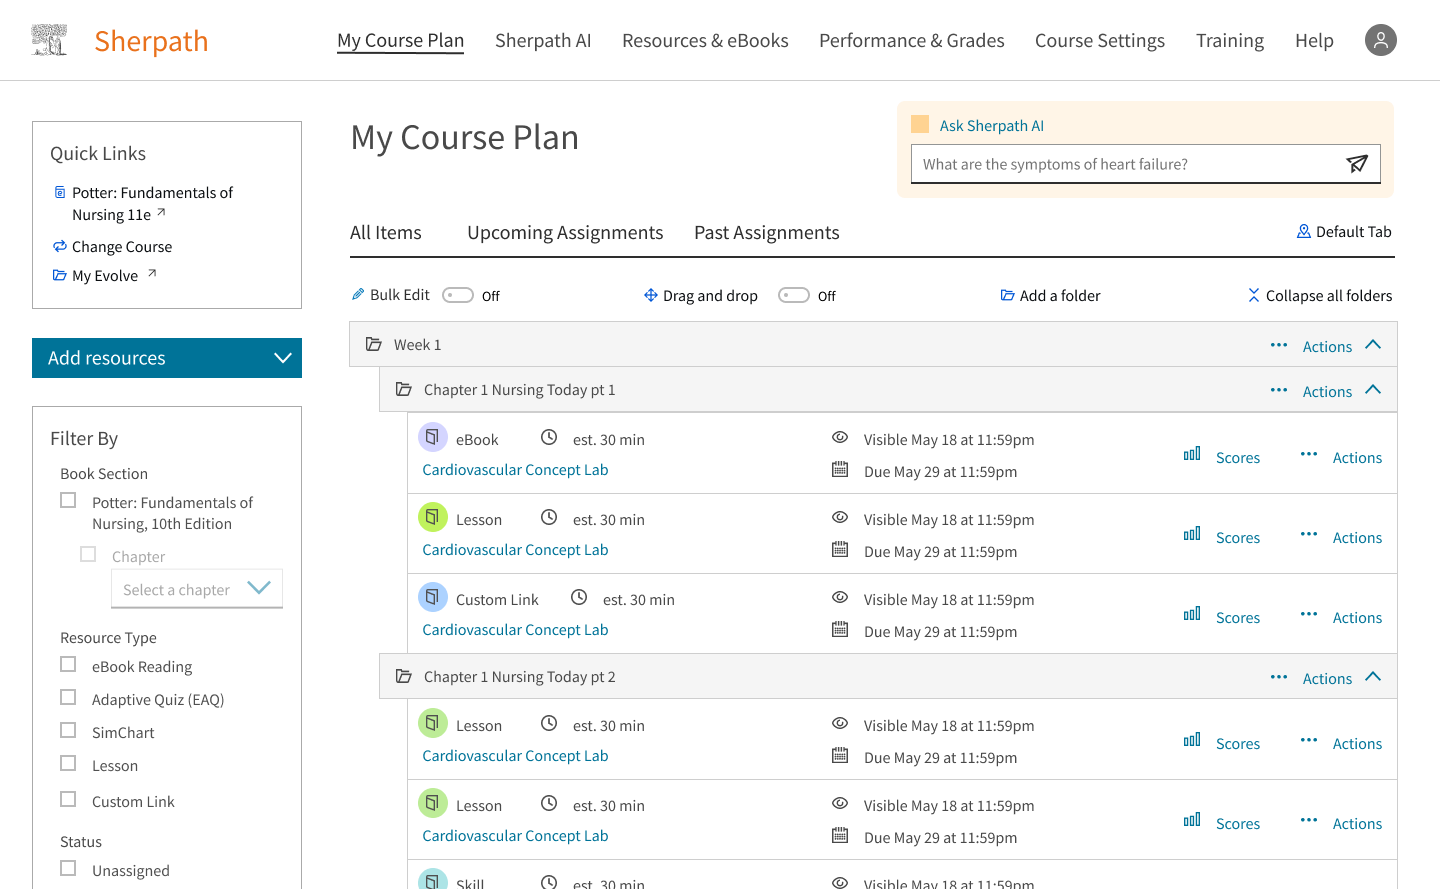Send the Ask Sherpath AI question

[x=1357, y=164]
